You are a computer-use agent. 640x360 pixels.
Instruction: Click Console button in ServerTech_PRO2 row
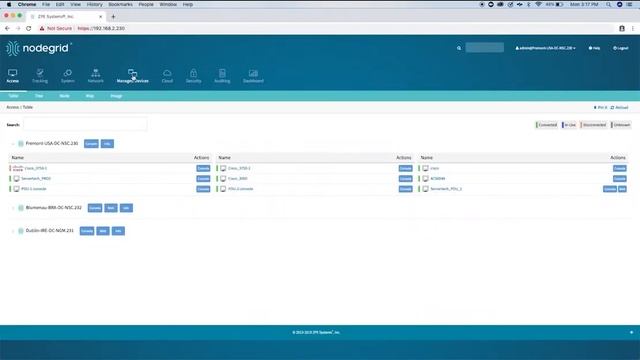pyautogui.click(x=203, y=179)
